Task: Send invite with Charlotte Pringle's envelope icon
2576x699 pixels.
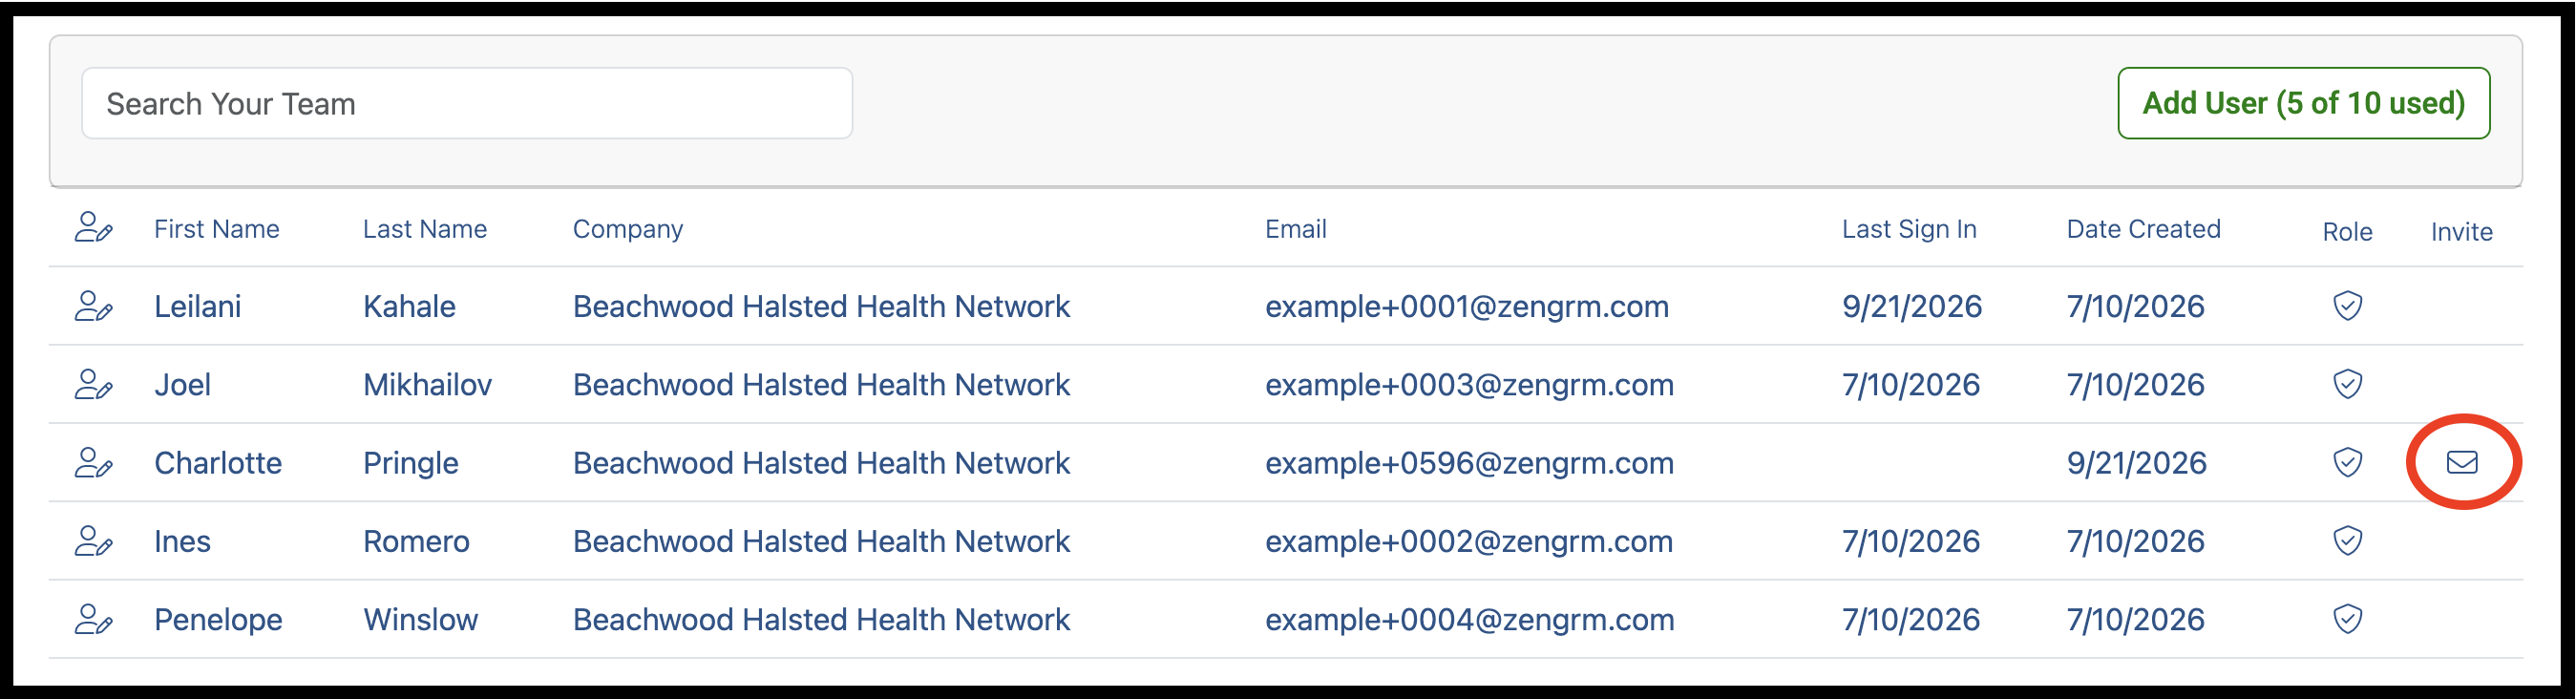Action: click(2462, 462)
